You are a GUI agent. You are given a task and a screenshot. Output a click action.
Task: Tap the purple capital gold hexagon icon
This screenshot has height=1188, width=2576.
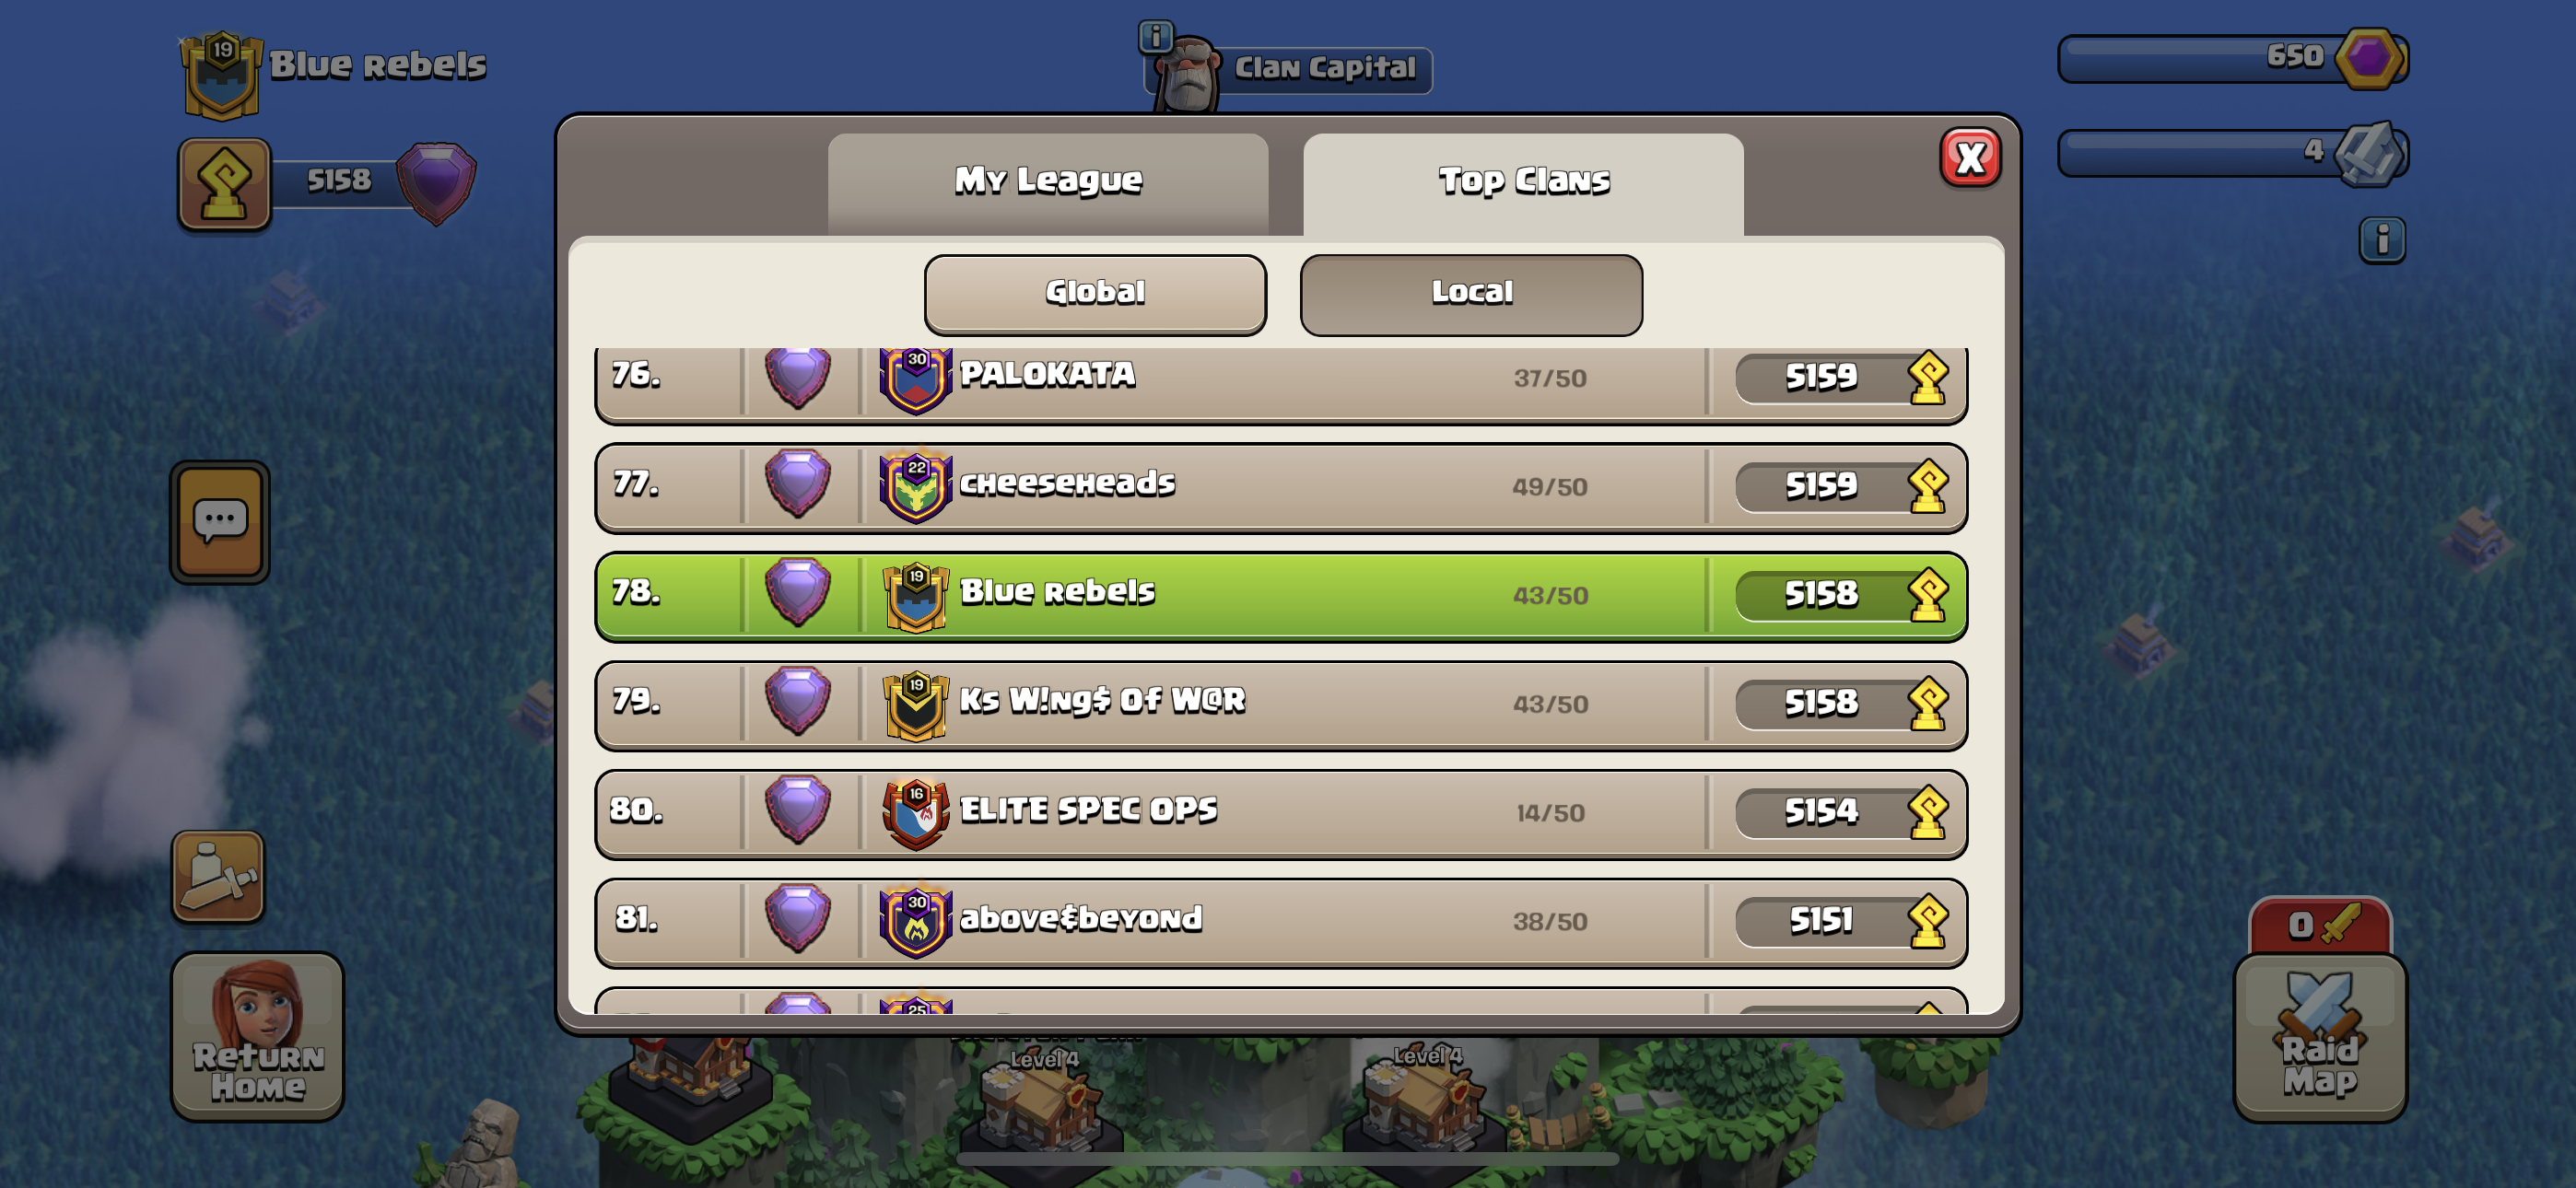click(x=2368, y=58)
